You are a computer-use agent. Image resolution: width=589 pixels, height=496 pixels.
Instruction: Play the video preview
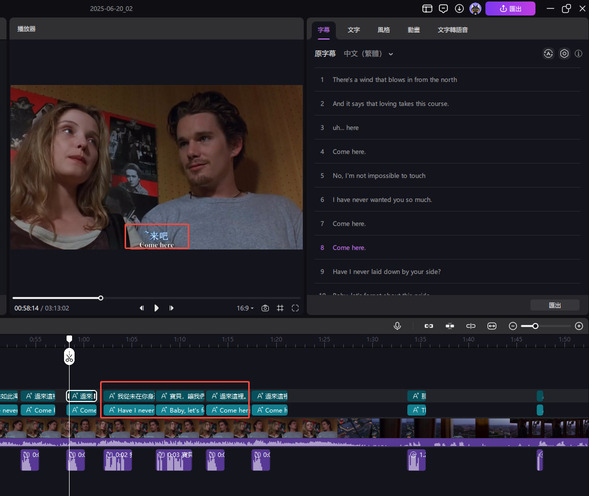pos(156,308)
